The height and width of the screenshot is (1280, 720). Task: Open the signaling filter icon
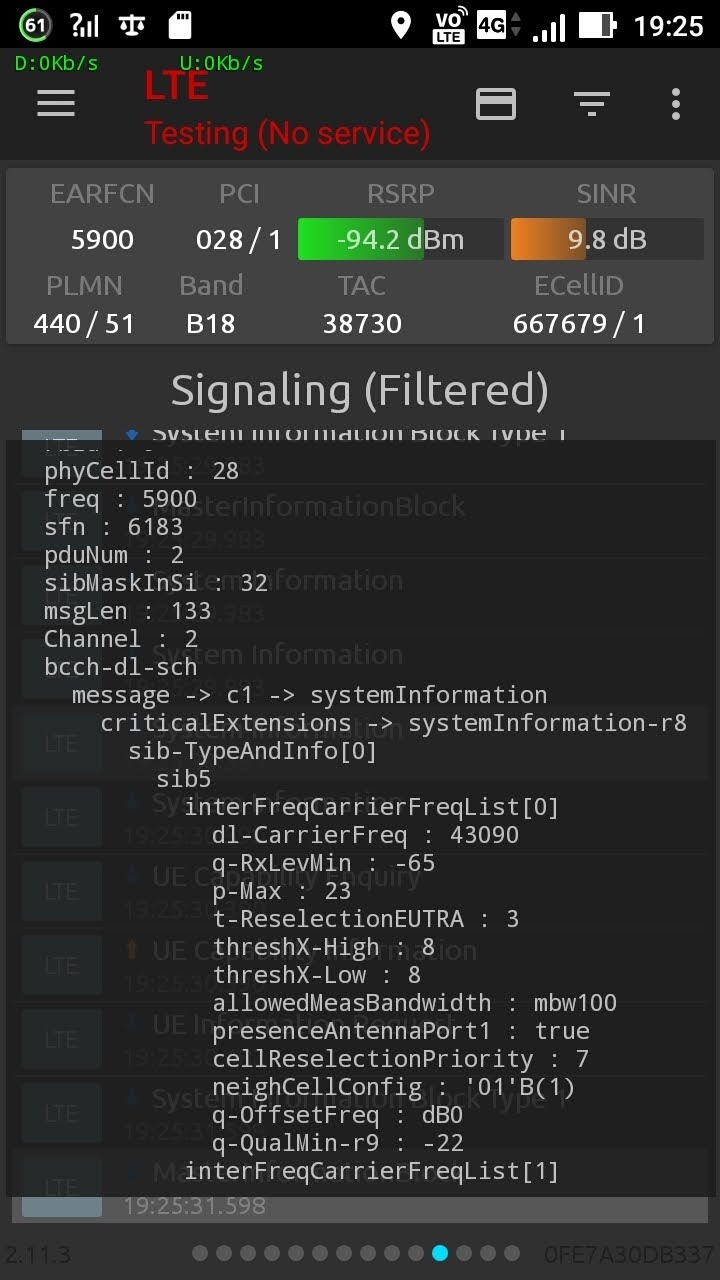(x=592, y=103)
